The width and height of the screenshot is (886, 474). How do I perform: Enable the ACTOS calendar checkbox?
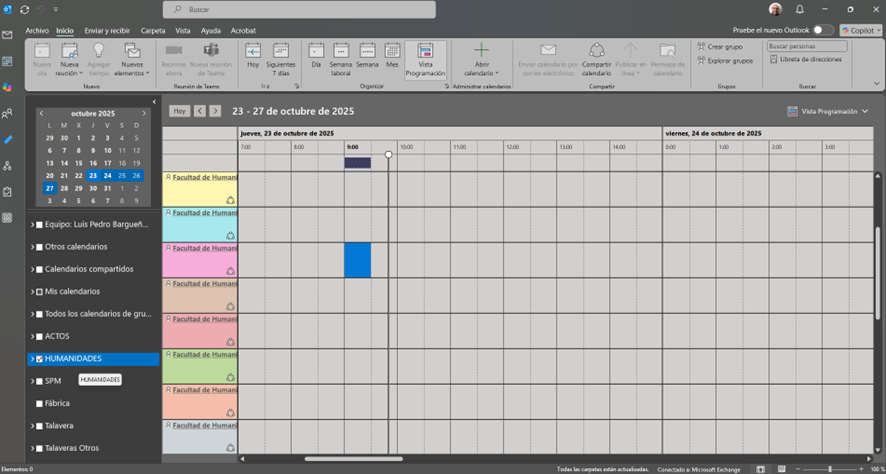click(x=39, y=336)
